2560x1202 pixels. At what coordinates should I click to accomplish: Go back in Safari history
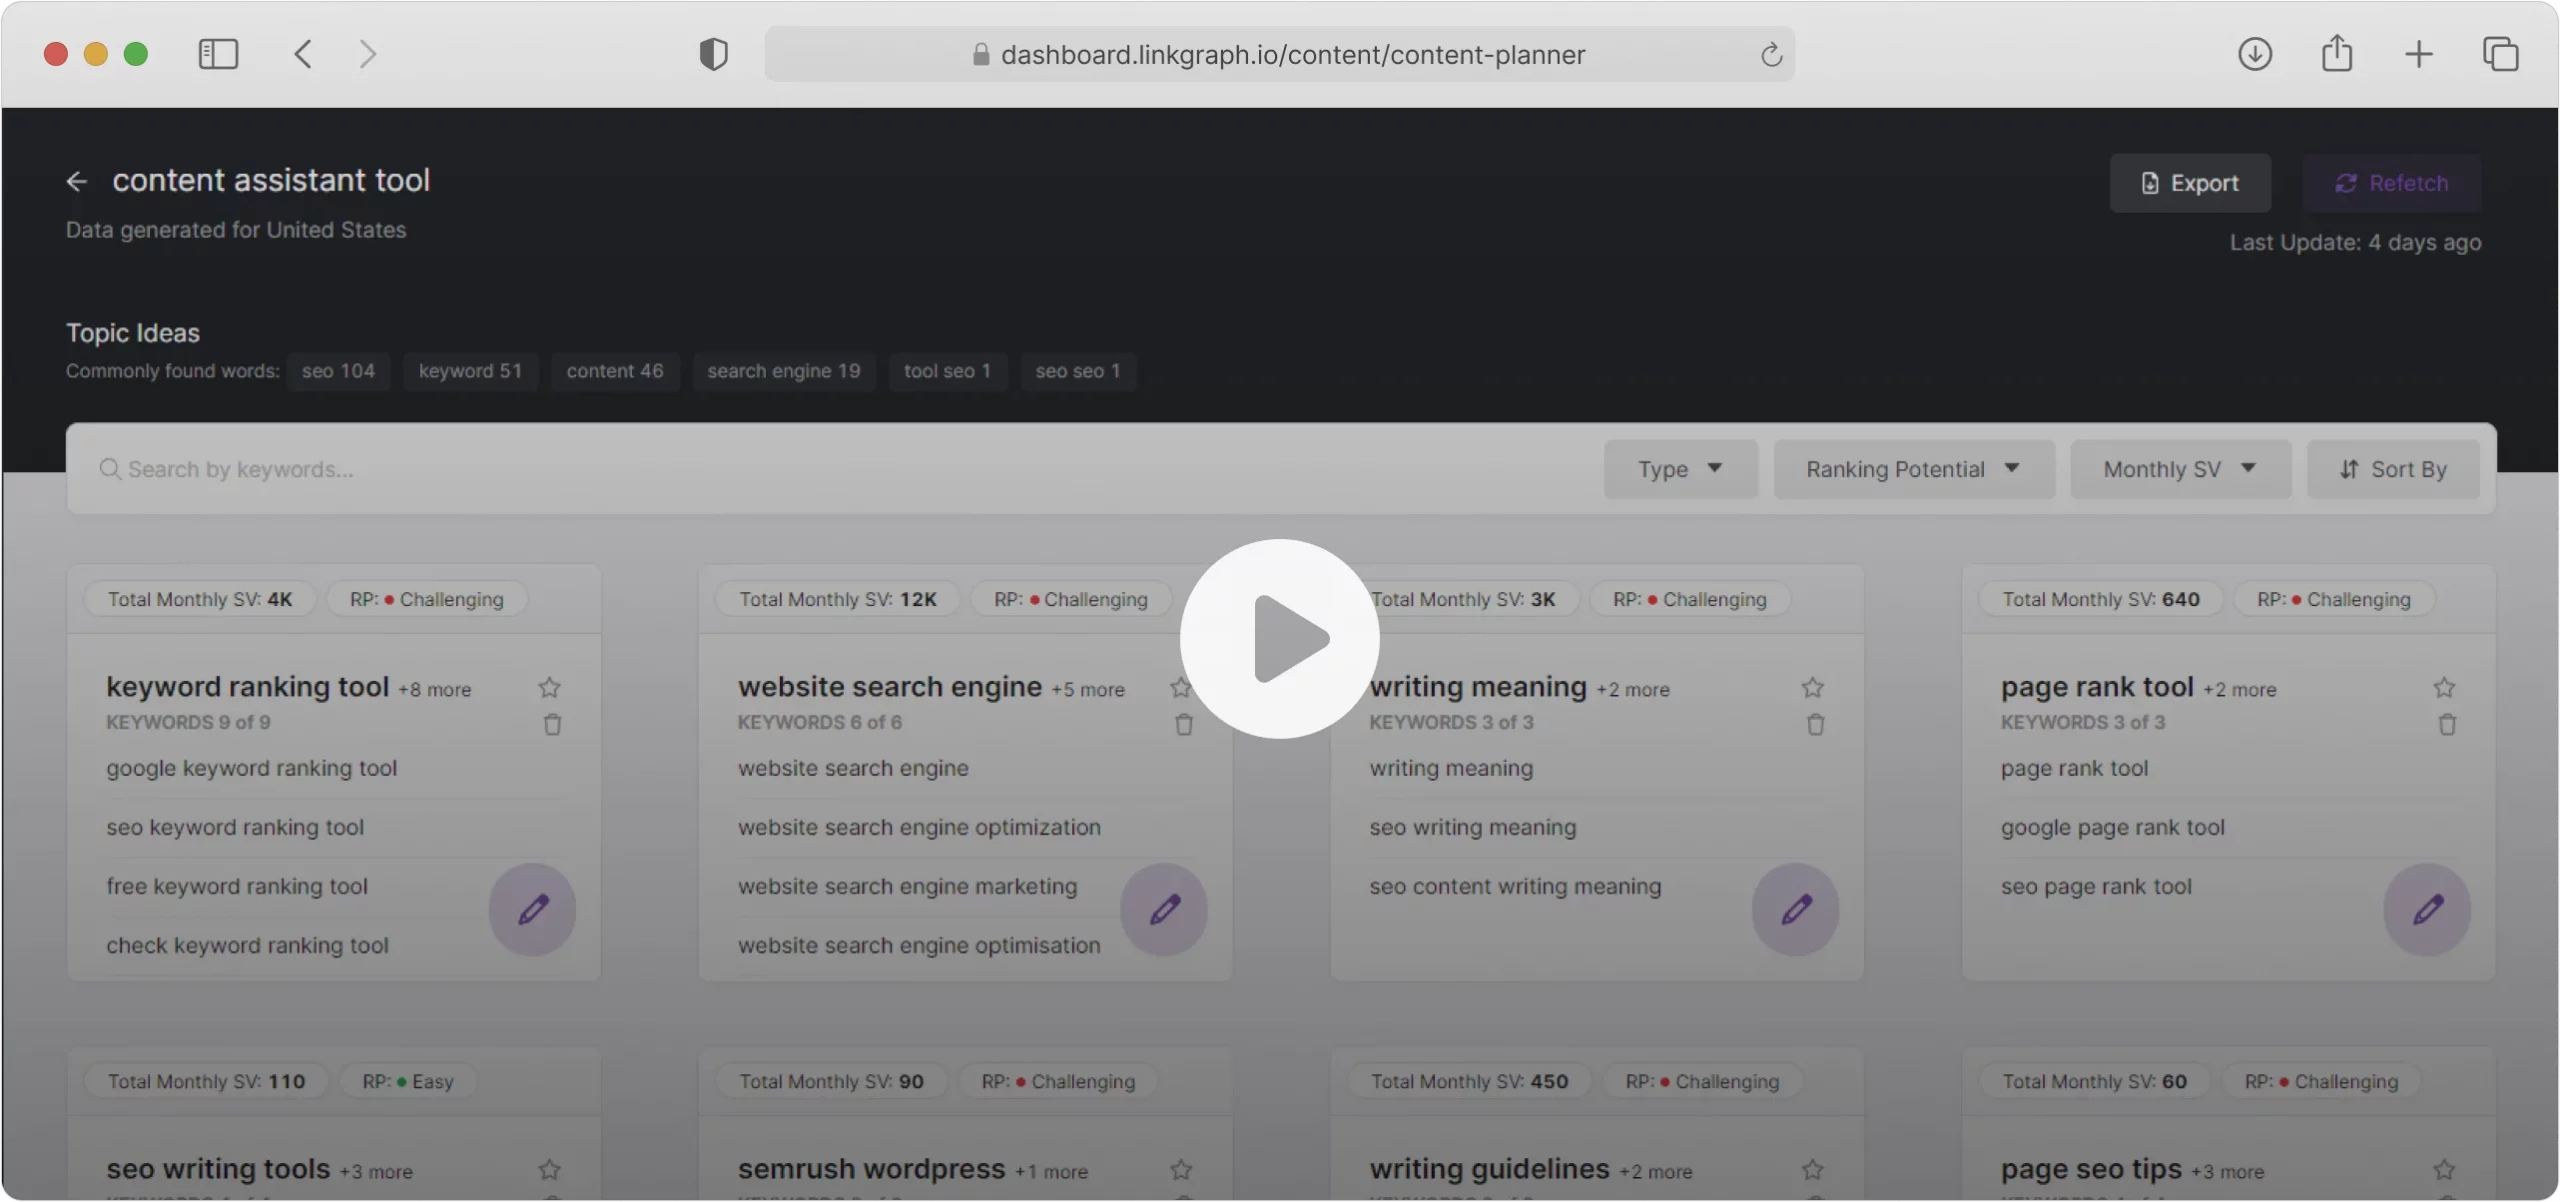pyautogui.click(x=303, y=54)
